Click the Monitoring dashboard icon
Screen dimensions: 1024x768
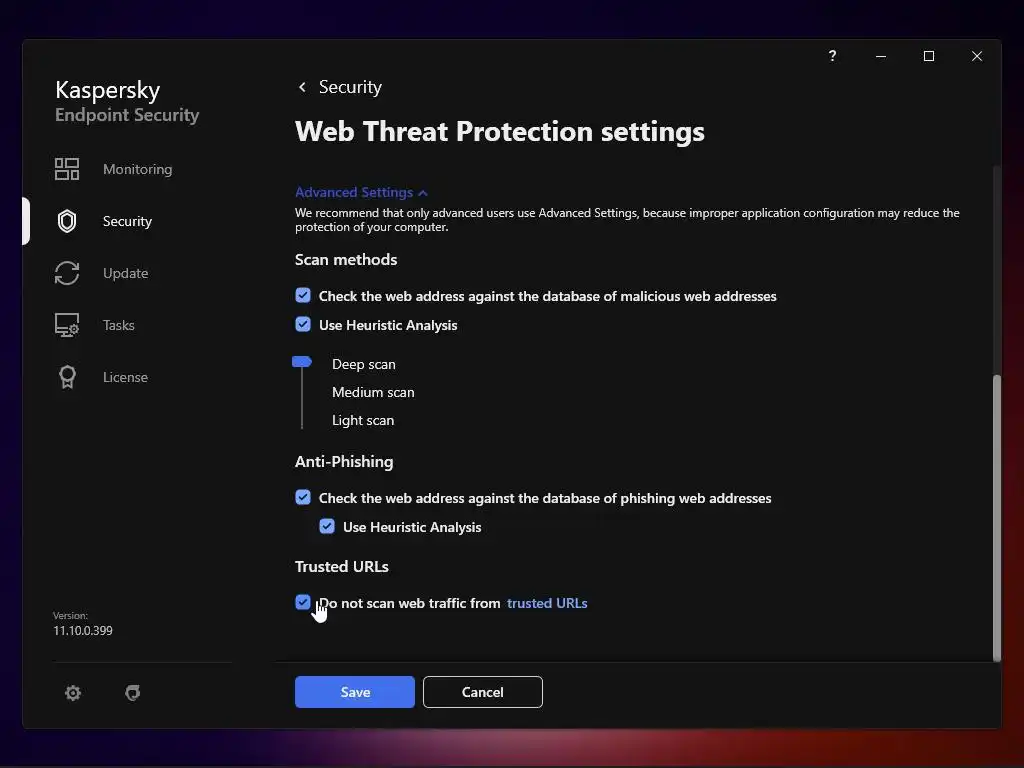(x=67, y=169)
